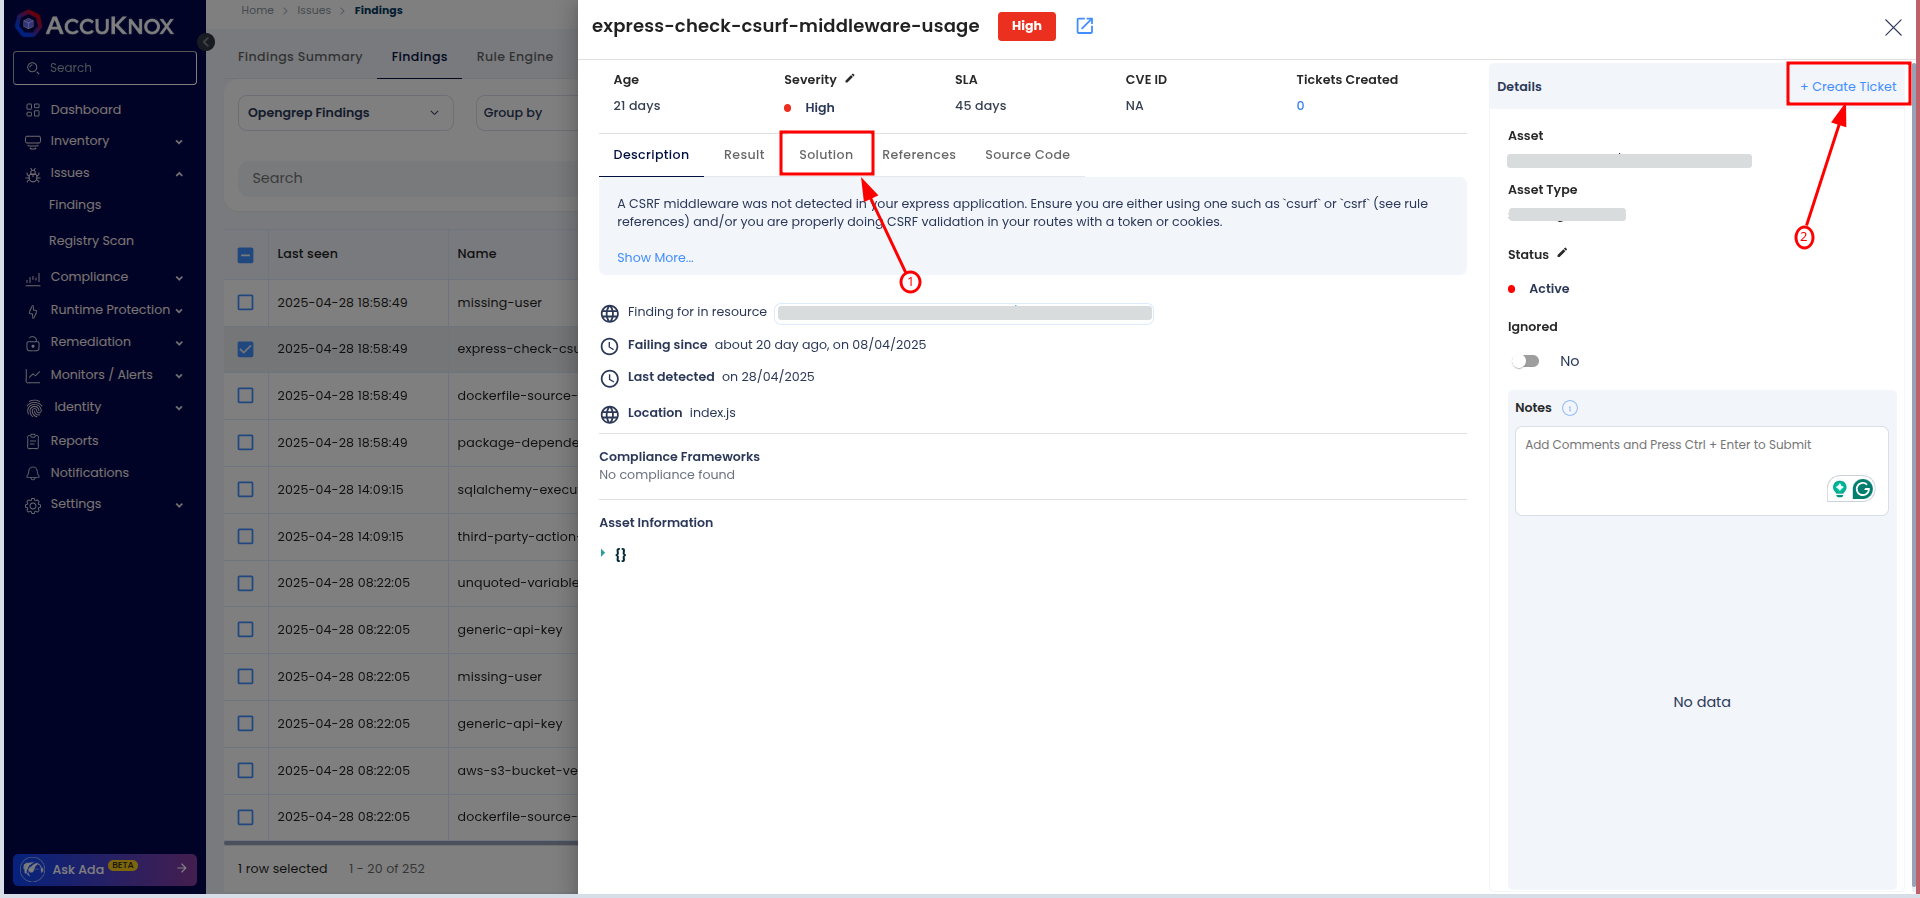Collapse sidebar with the arrow toggle
This screenshot has width=1920, height=898.
tap(206, 42)
